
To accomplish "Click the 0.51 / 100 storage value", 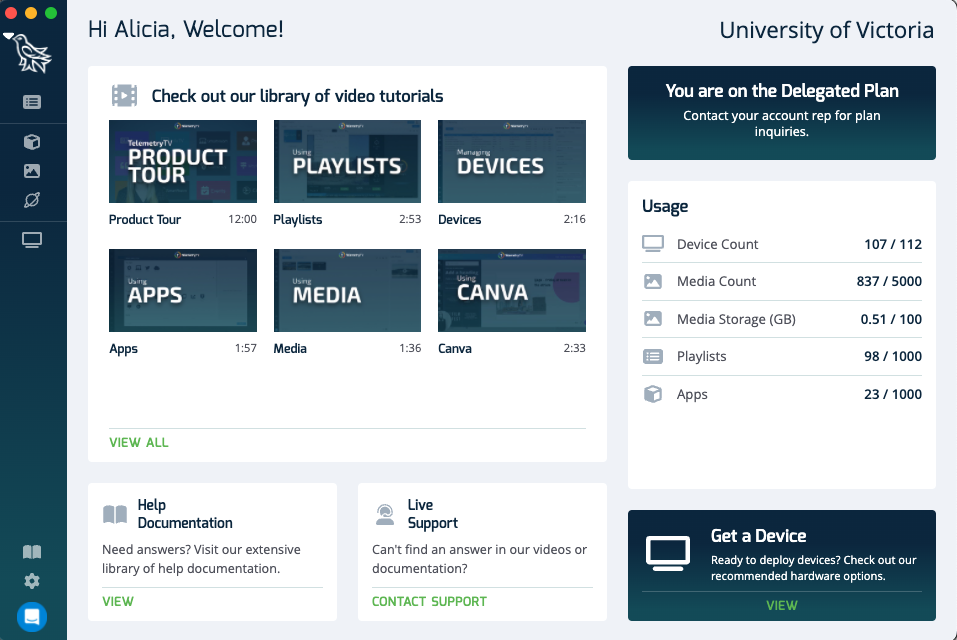I will (x=891, y=319).
